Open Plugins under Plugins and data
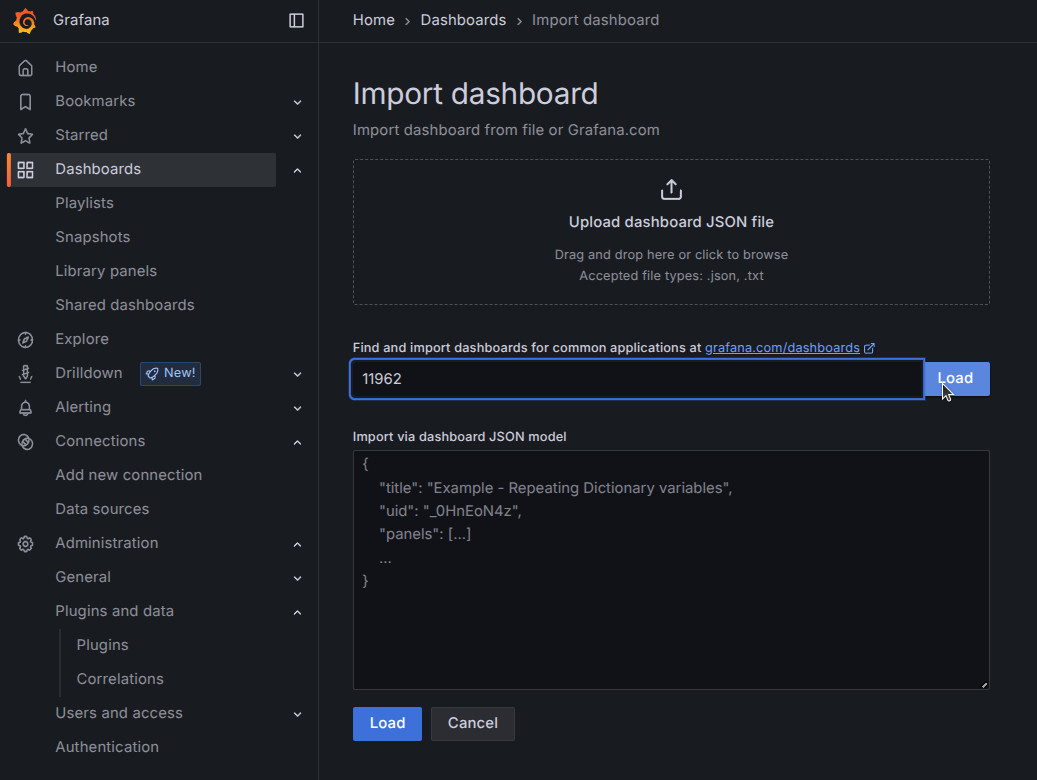1037x780 pixels. 102,645
